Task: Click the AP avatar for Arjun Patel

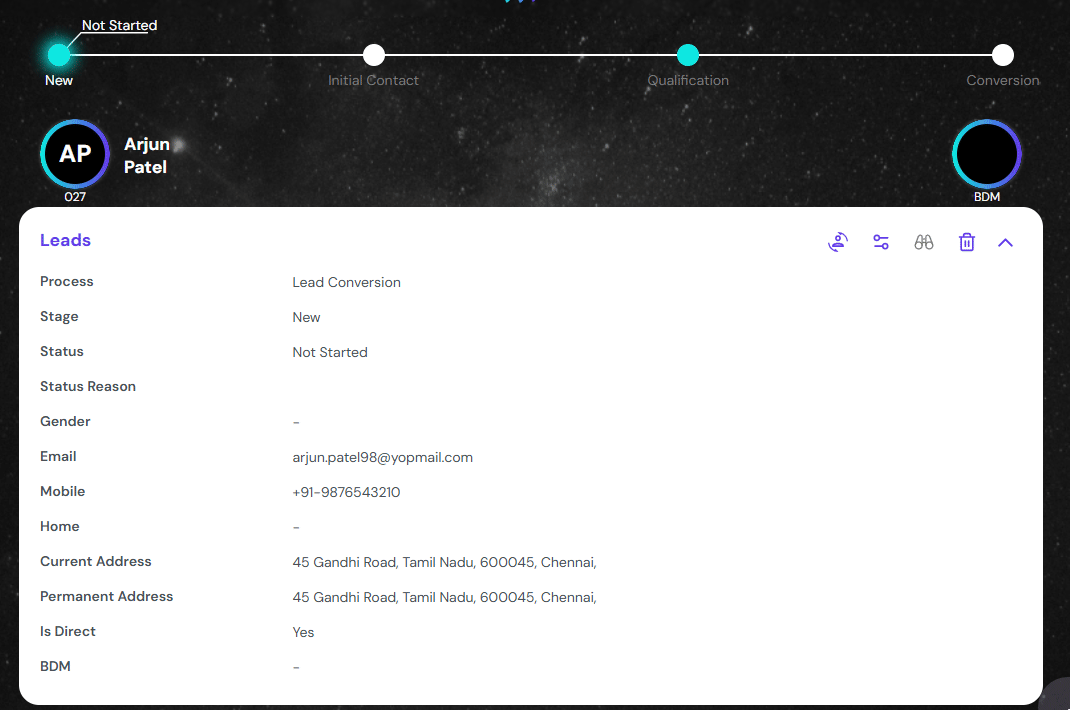Action: click(75, 154)
